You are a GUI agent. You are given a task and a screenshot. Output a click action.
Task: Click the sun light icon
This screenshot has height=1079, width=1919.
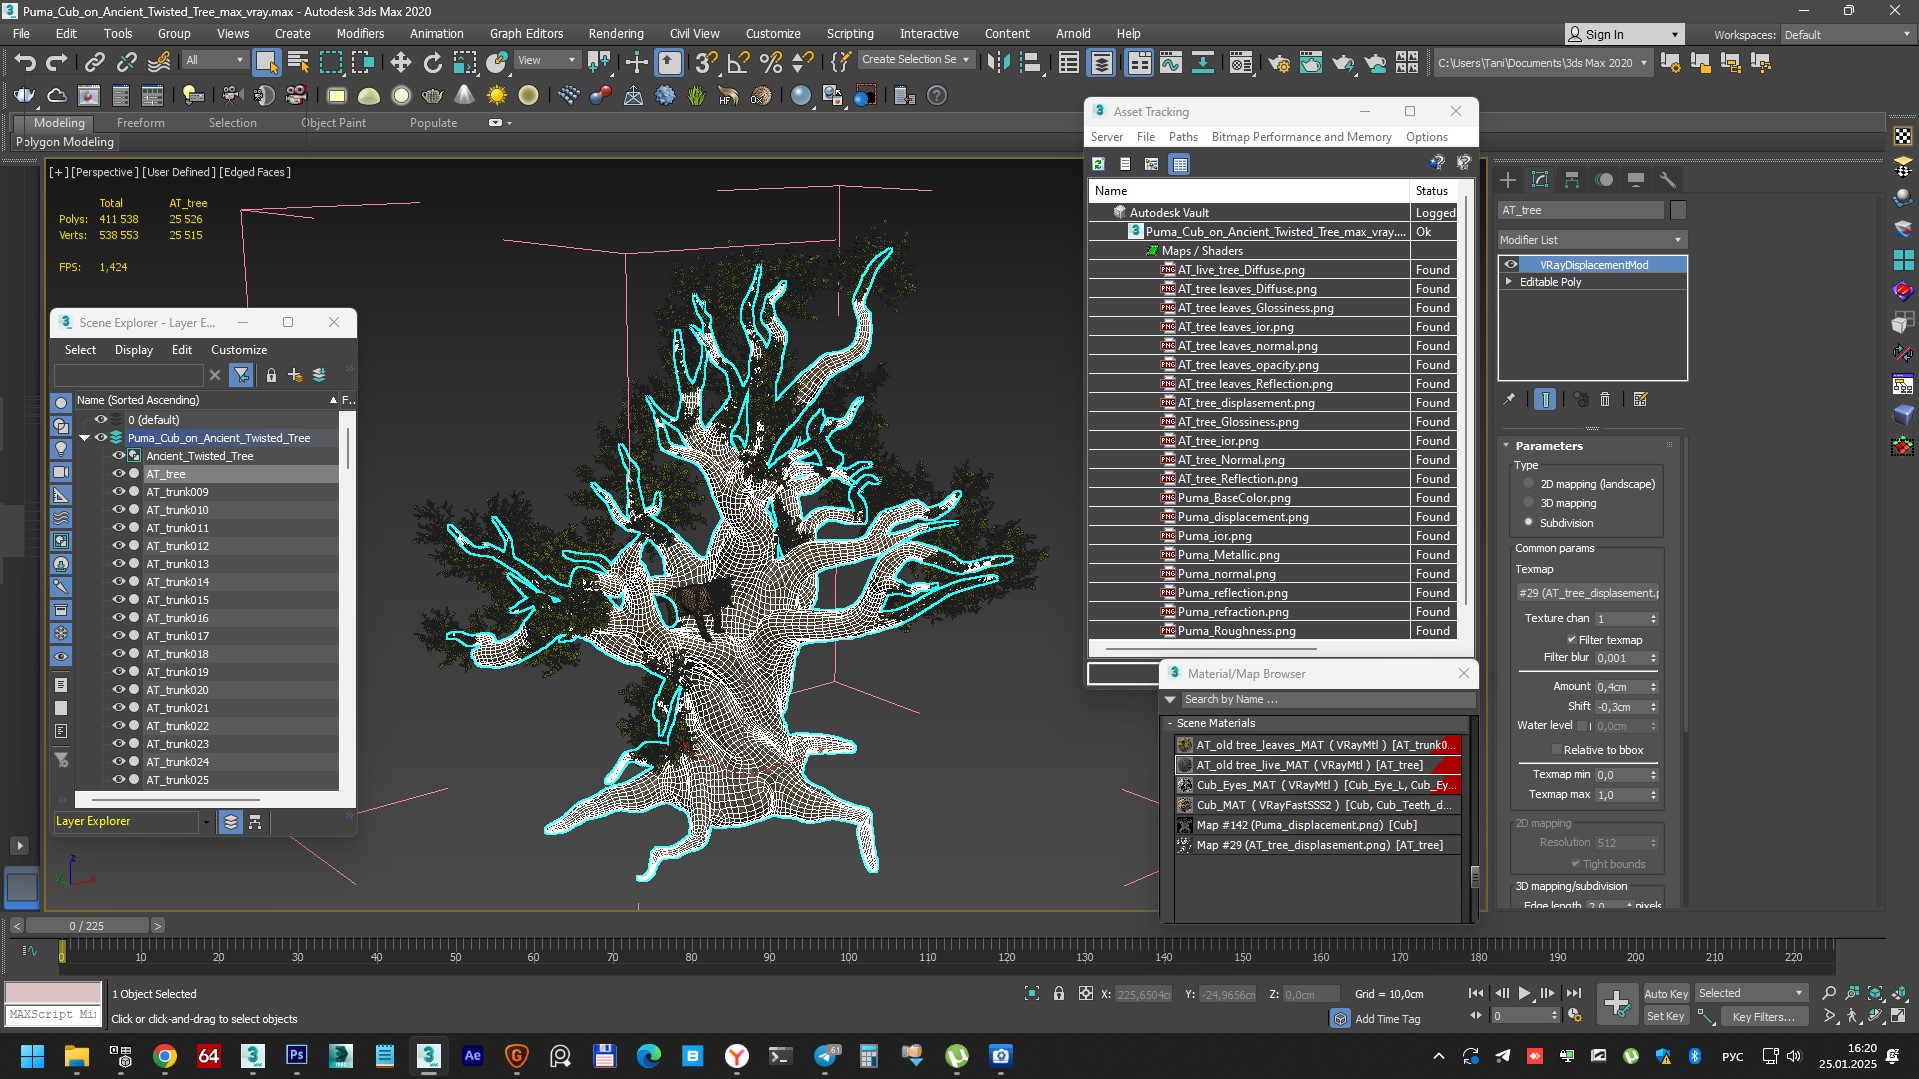[x=497, y=95]
